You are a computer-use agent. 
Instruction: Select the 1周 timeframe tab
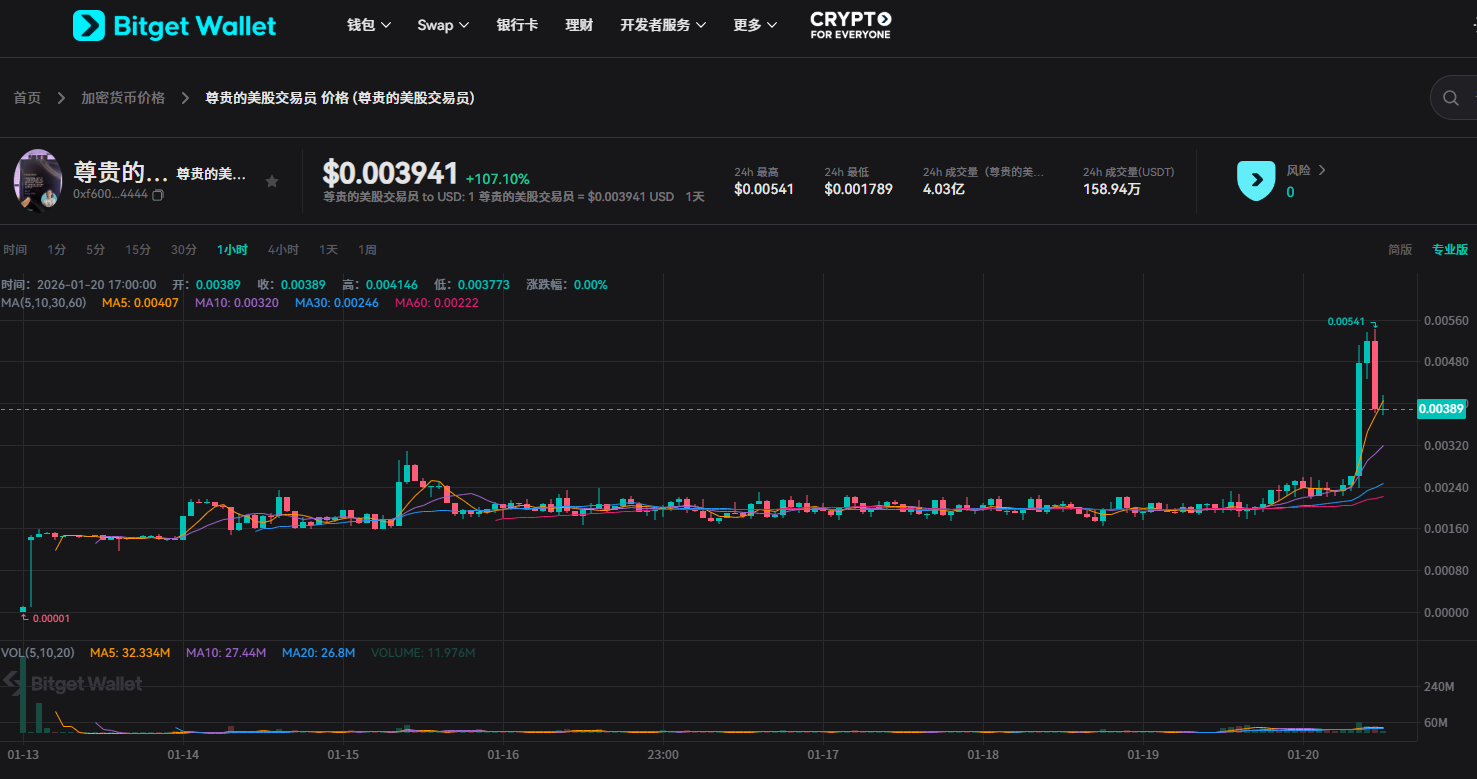click(367, 249)
